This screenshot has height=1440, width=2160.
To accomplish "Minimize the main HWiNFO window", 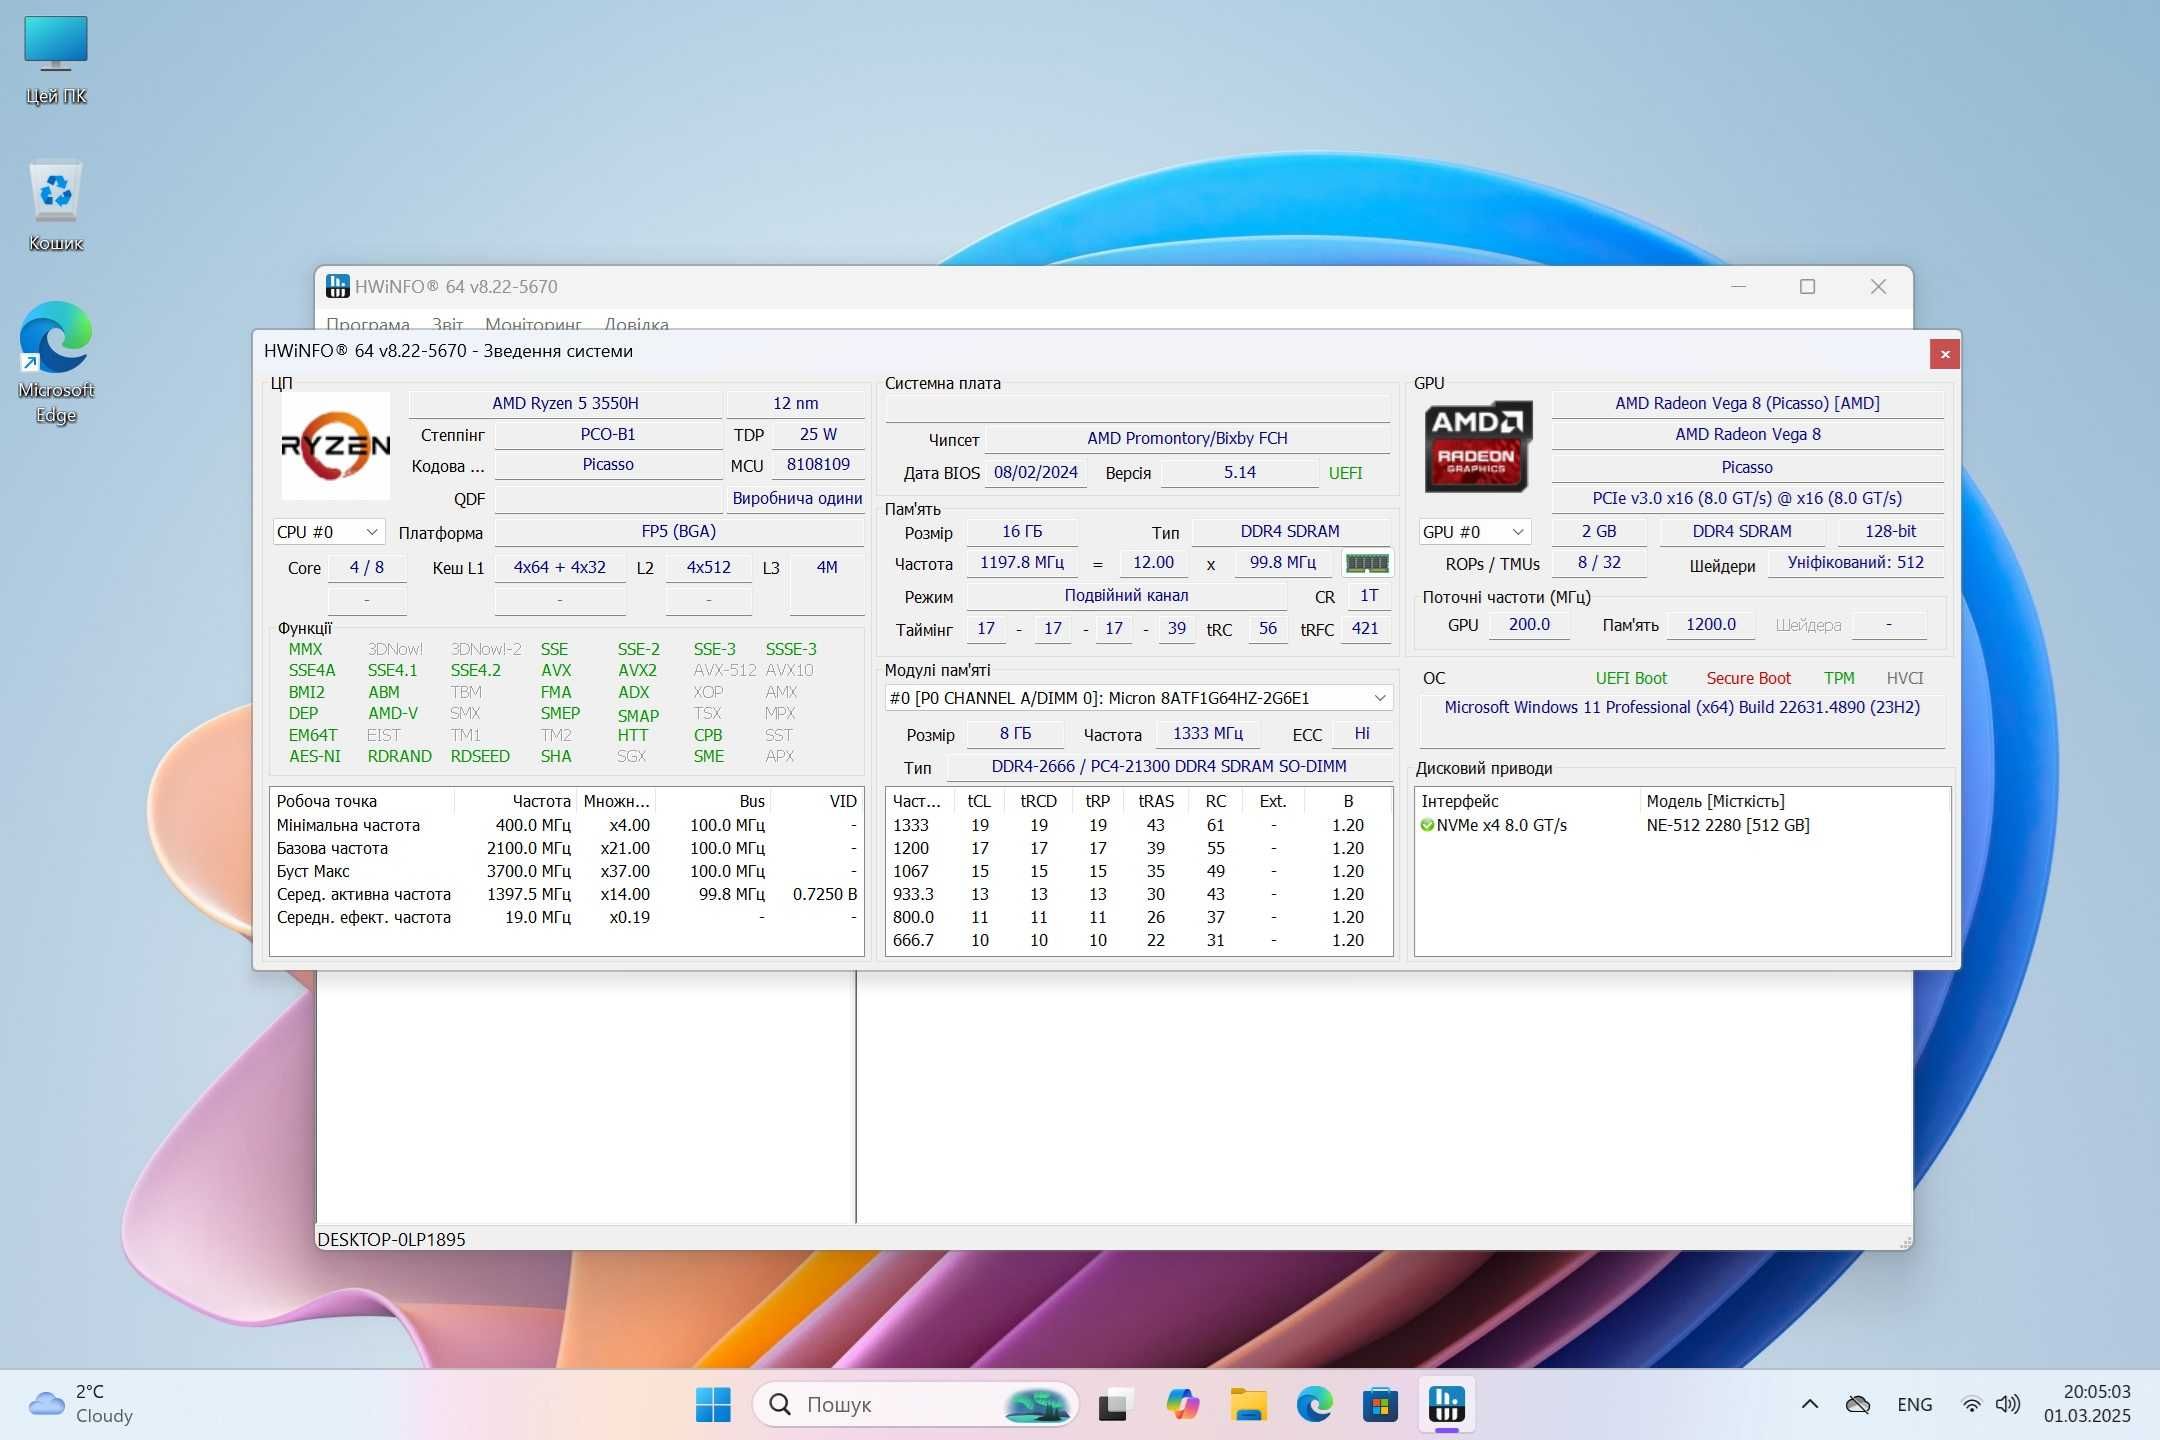I will [x=1738, y=287].
